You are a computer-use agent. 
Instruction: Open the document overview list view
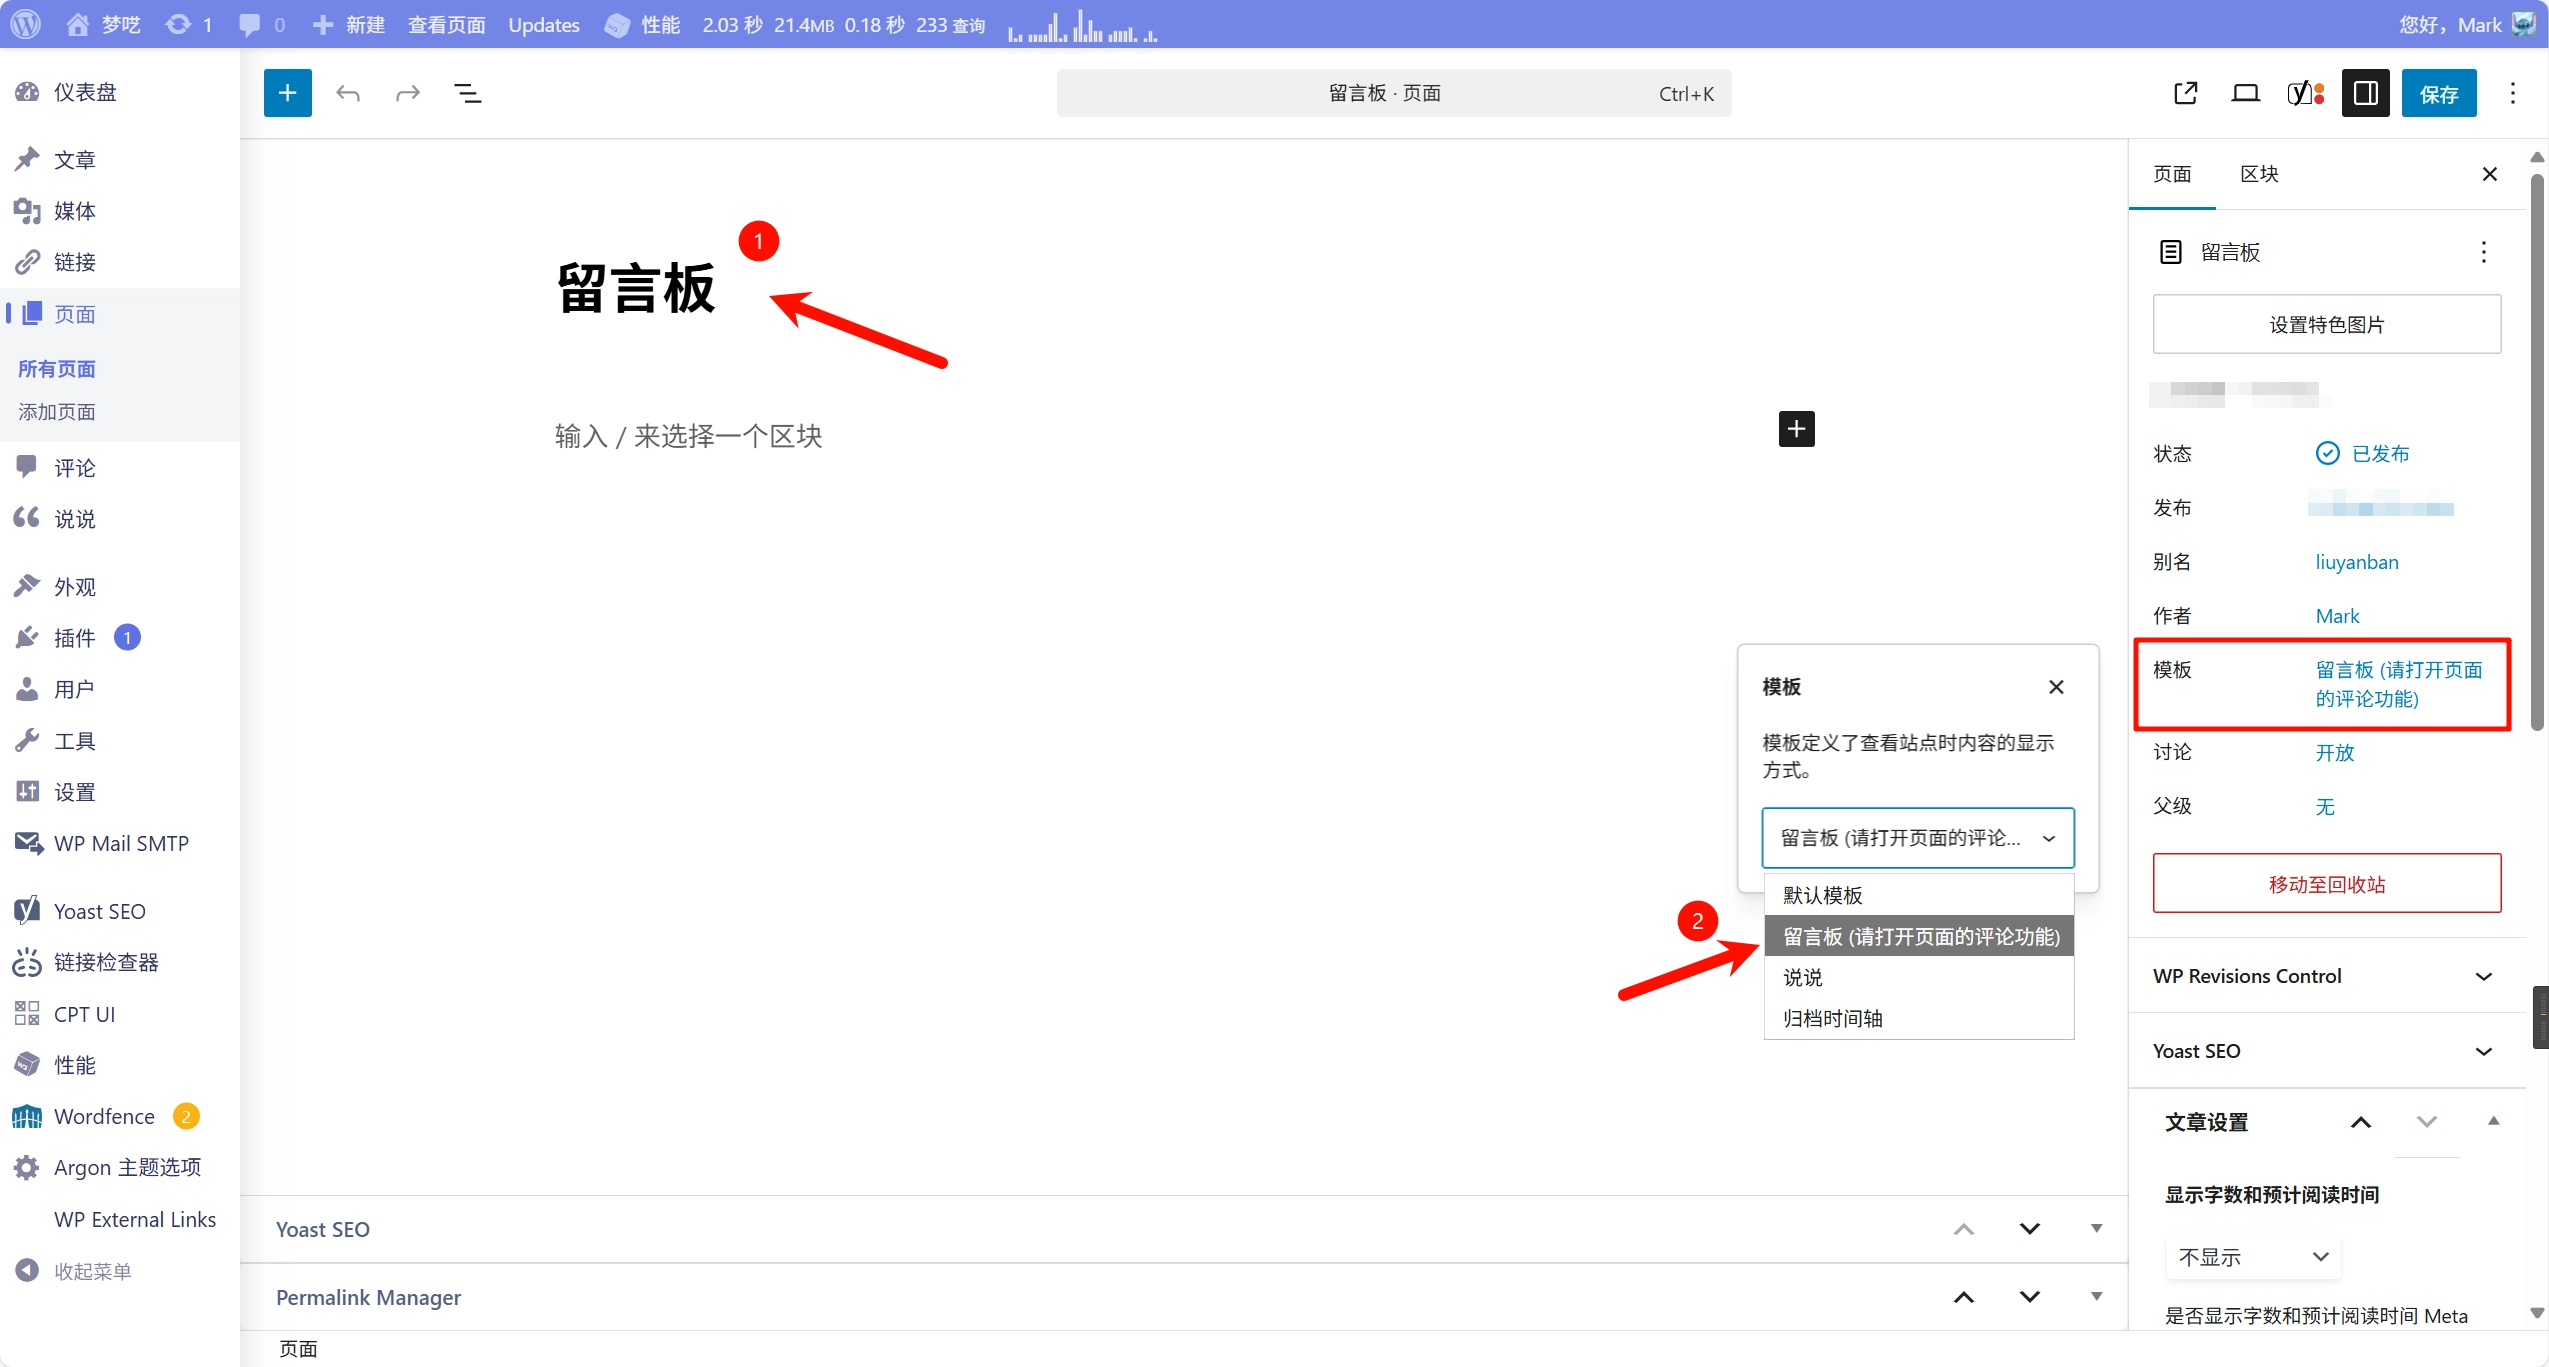[x=467, y=93]
